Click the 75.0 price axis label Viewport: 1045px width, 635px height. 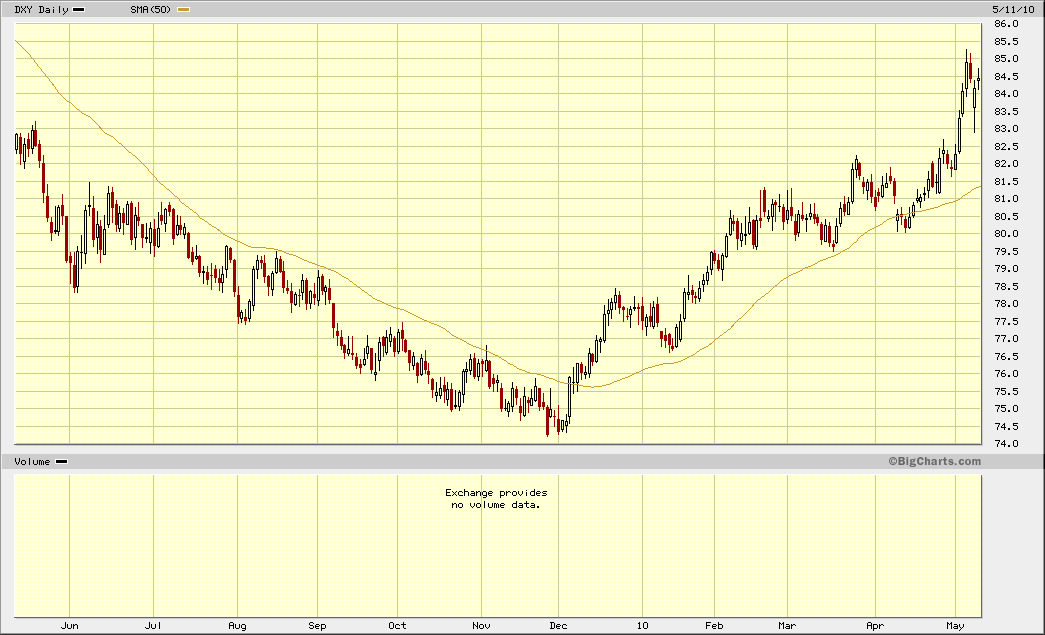coord(1006,408)
